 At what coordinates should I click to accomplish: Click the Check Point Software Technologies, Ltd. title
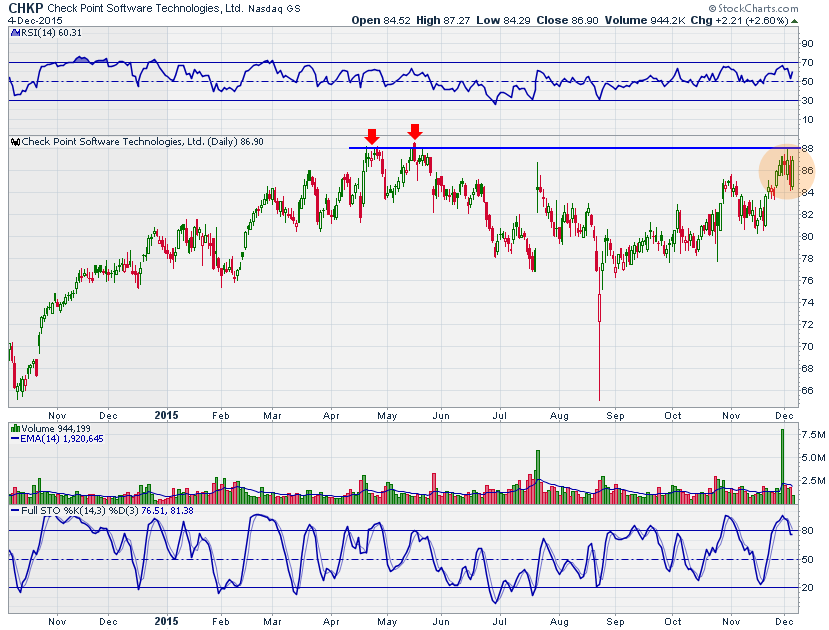pyautogui.click(x=145, y=8)
